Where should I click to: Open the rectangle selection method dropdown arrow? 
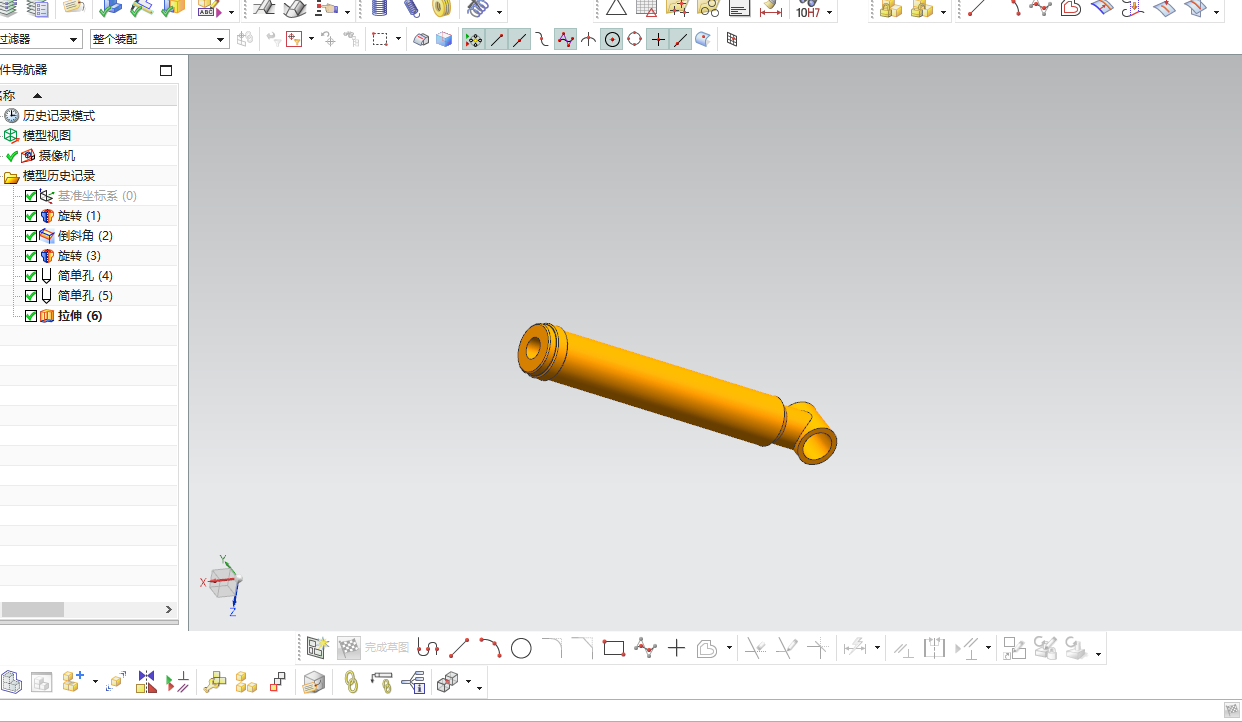click(398, 40)
